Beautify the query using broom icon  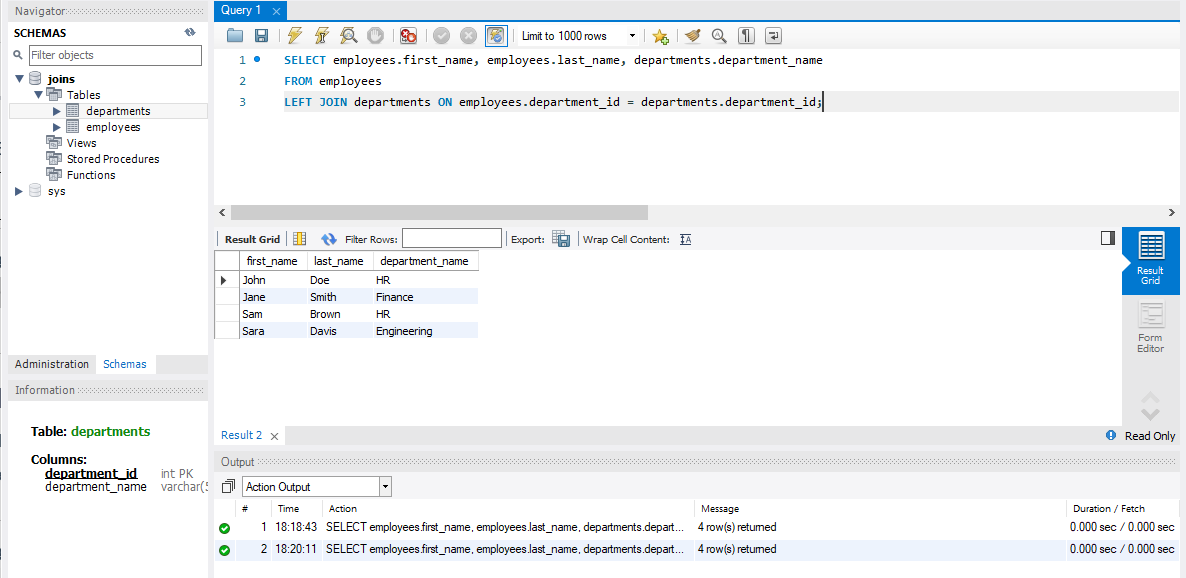[692, 35]
